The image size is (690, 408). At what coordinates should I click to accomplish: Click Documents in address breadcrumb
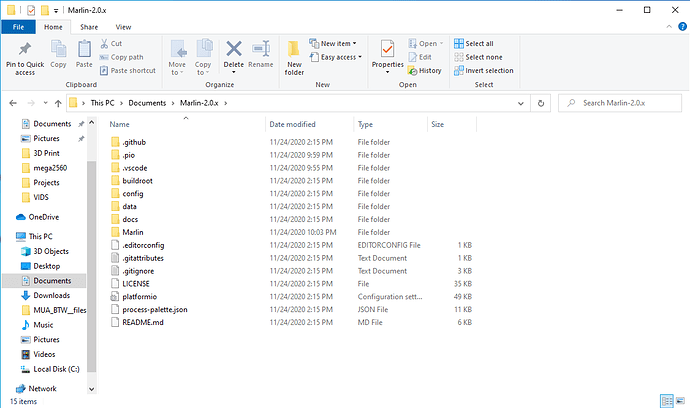147,103
